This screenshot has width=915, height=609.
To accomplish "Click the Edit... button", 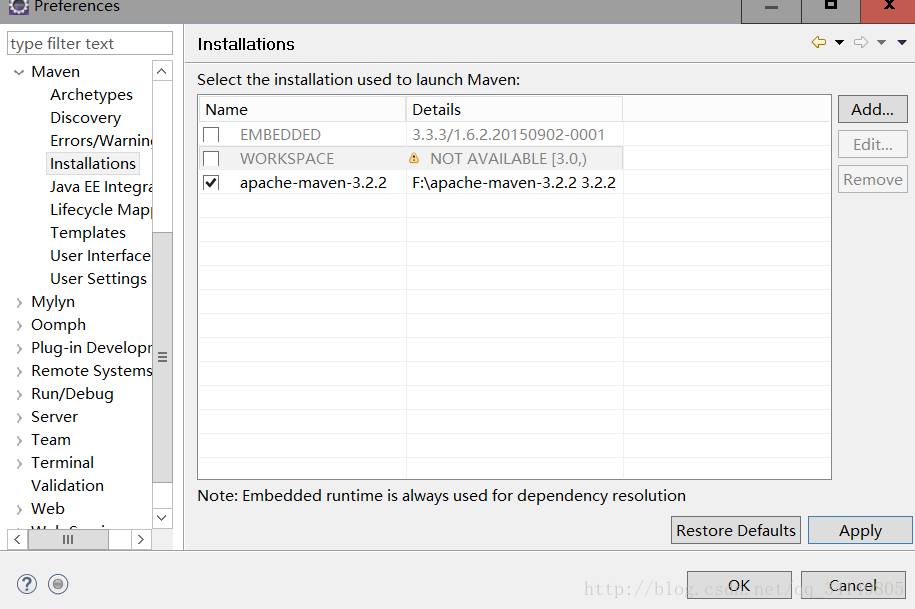I will (x=872, y=144).
